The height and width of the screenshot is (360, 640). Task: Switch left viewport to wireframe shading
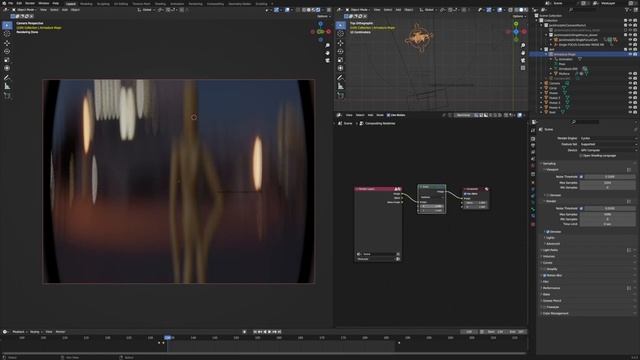coord(304,10)
